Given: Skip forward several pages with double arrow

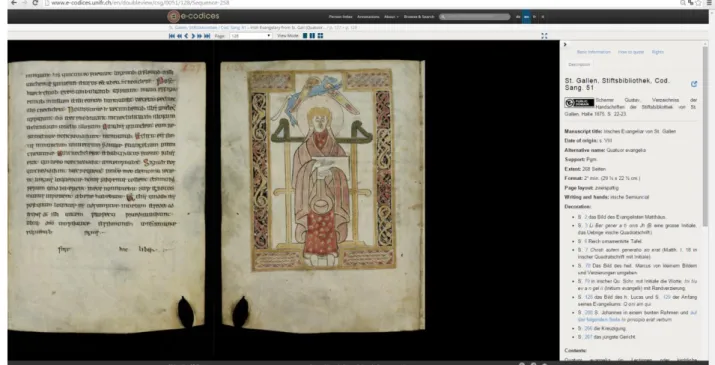Looking at the screenshot, I should [199, 36].
